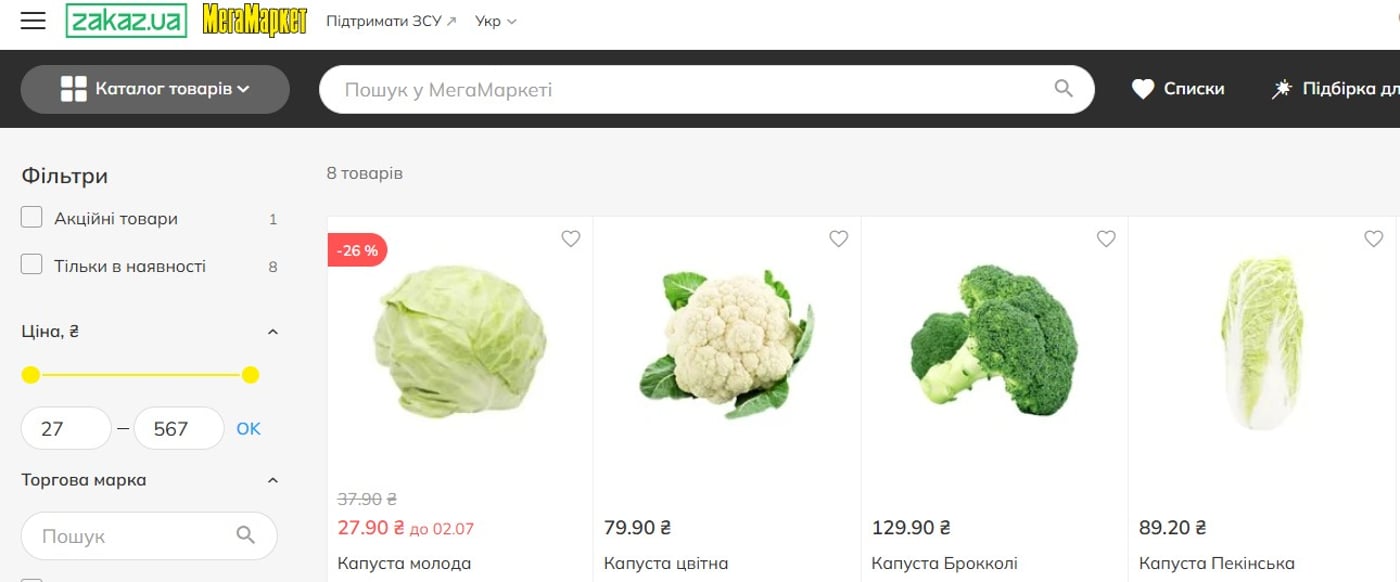Open the Списки menu item
Viewport: 1400px width, 582px height.
click(x=1178, y=89)
